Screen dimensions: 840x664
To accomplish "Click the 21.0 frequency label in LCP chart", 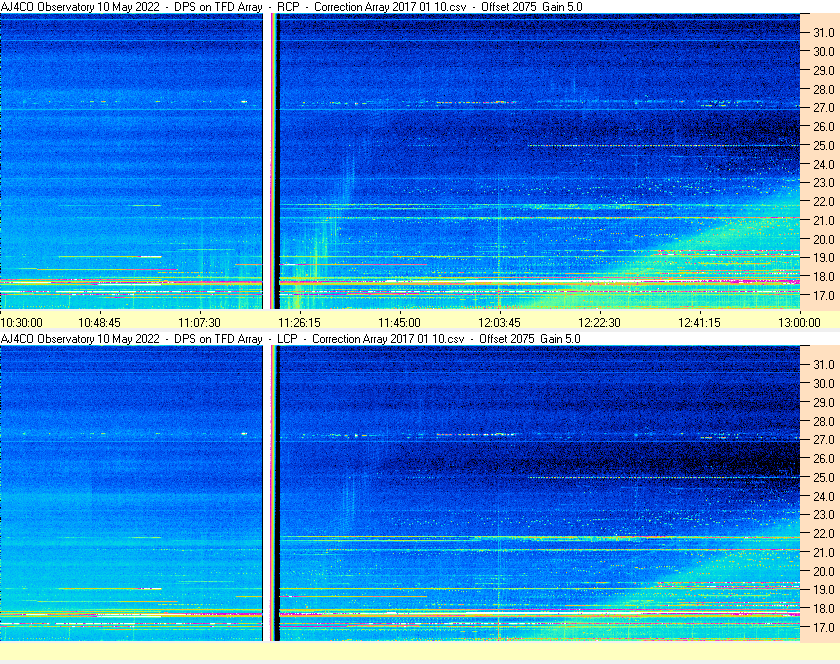I will (824, 552).
